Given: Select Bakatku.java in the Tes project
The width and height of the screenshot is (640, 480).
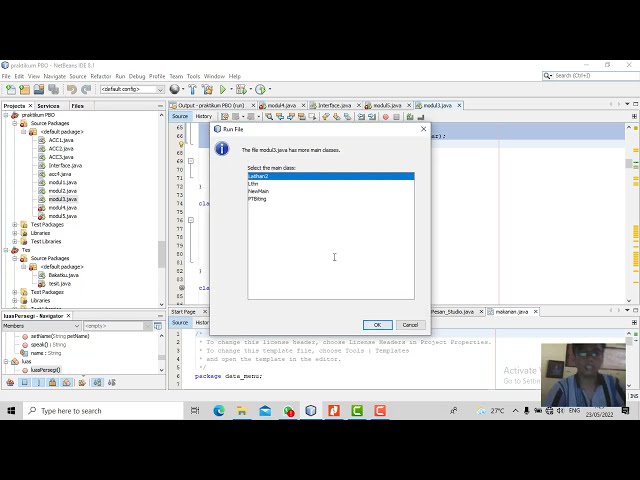Looking at the screenshot, I should point(63,275).
